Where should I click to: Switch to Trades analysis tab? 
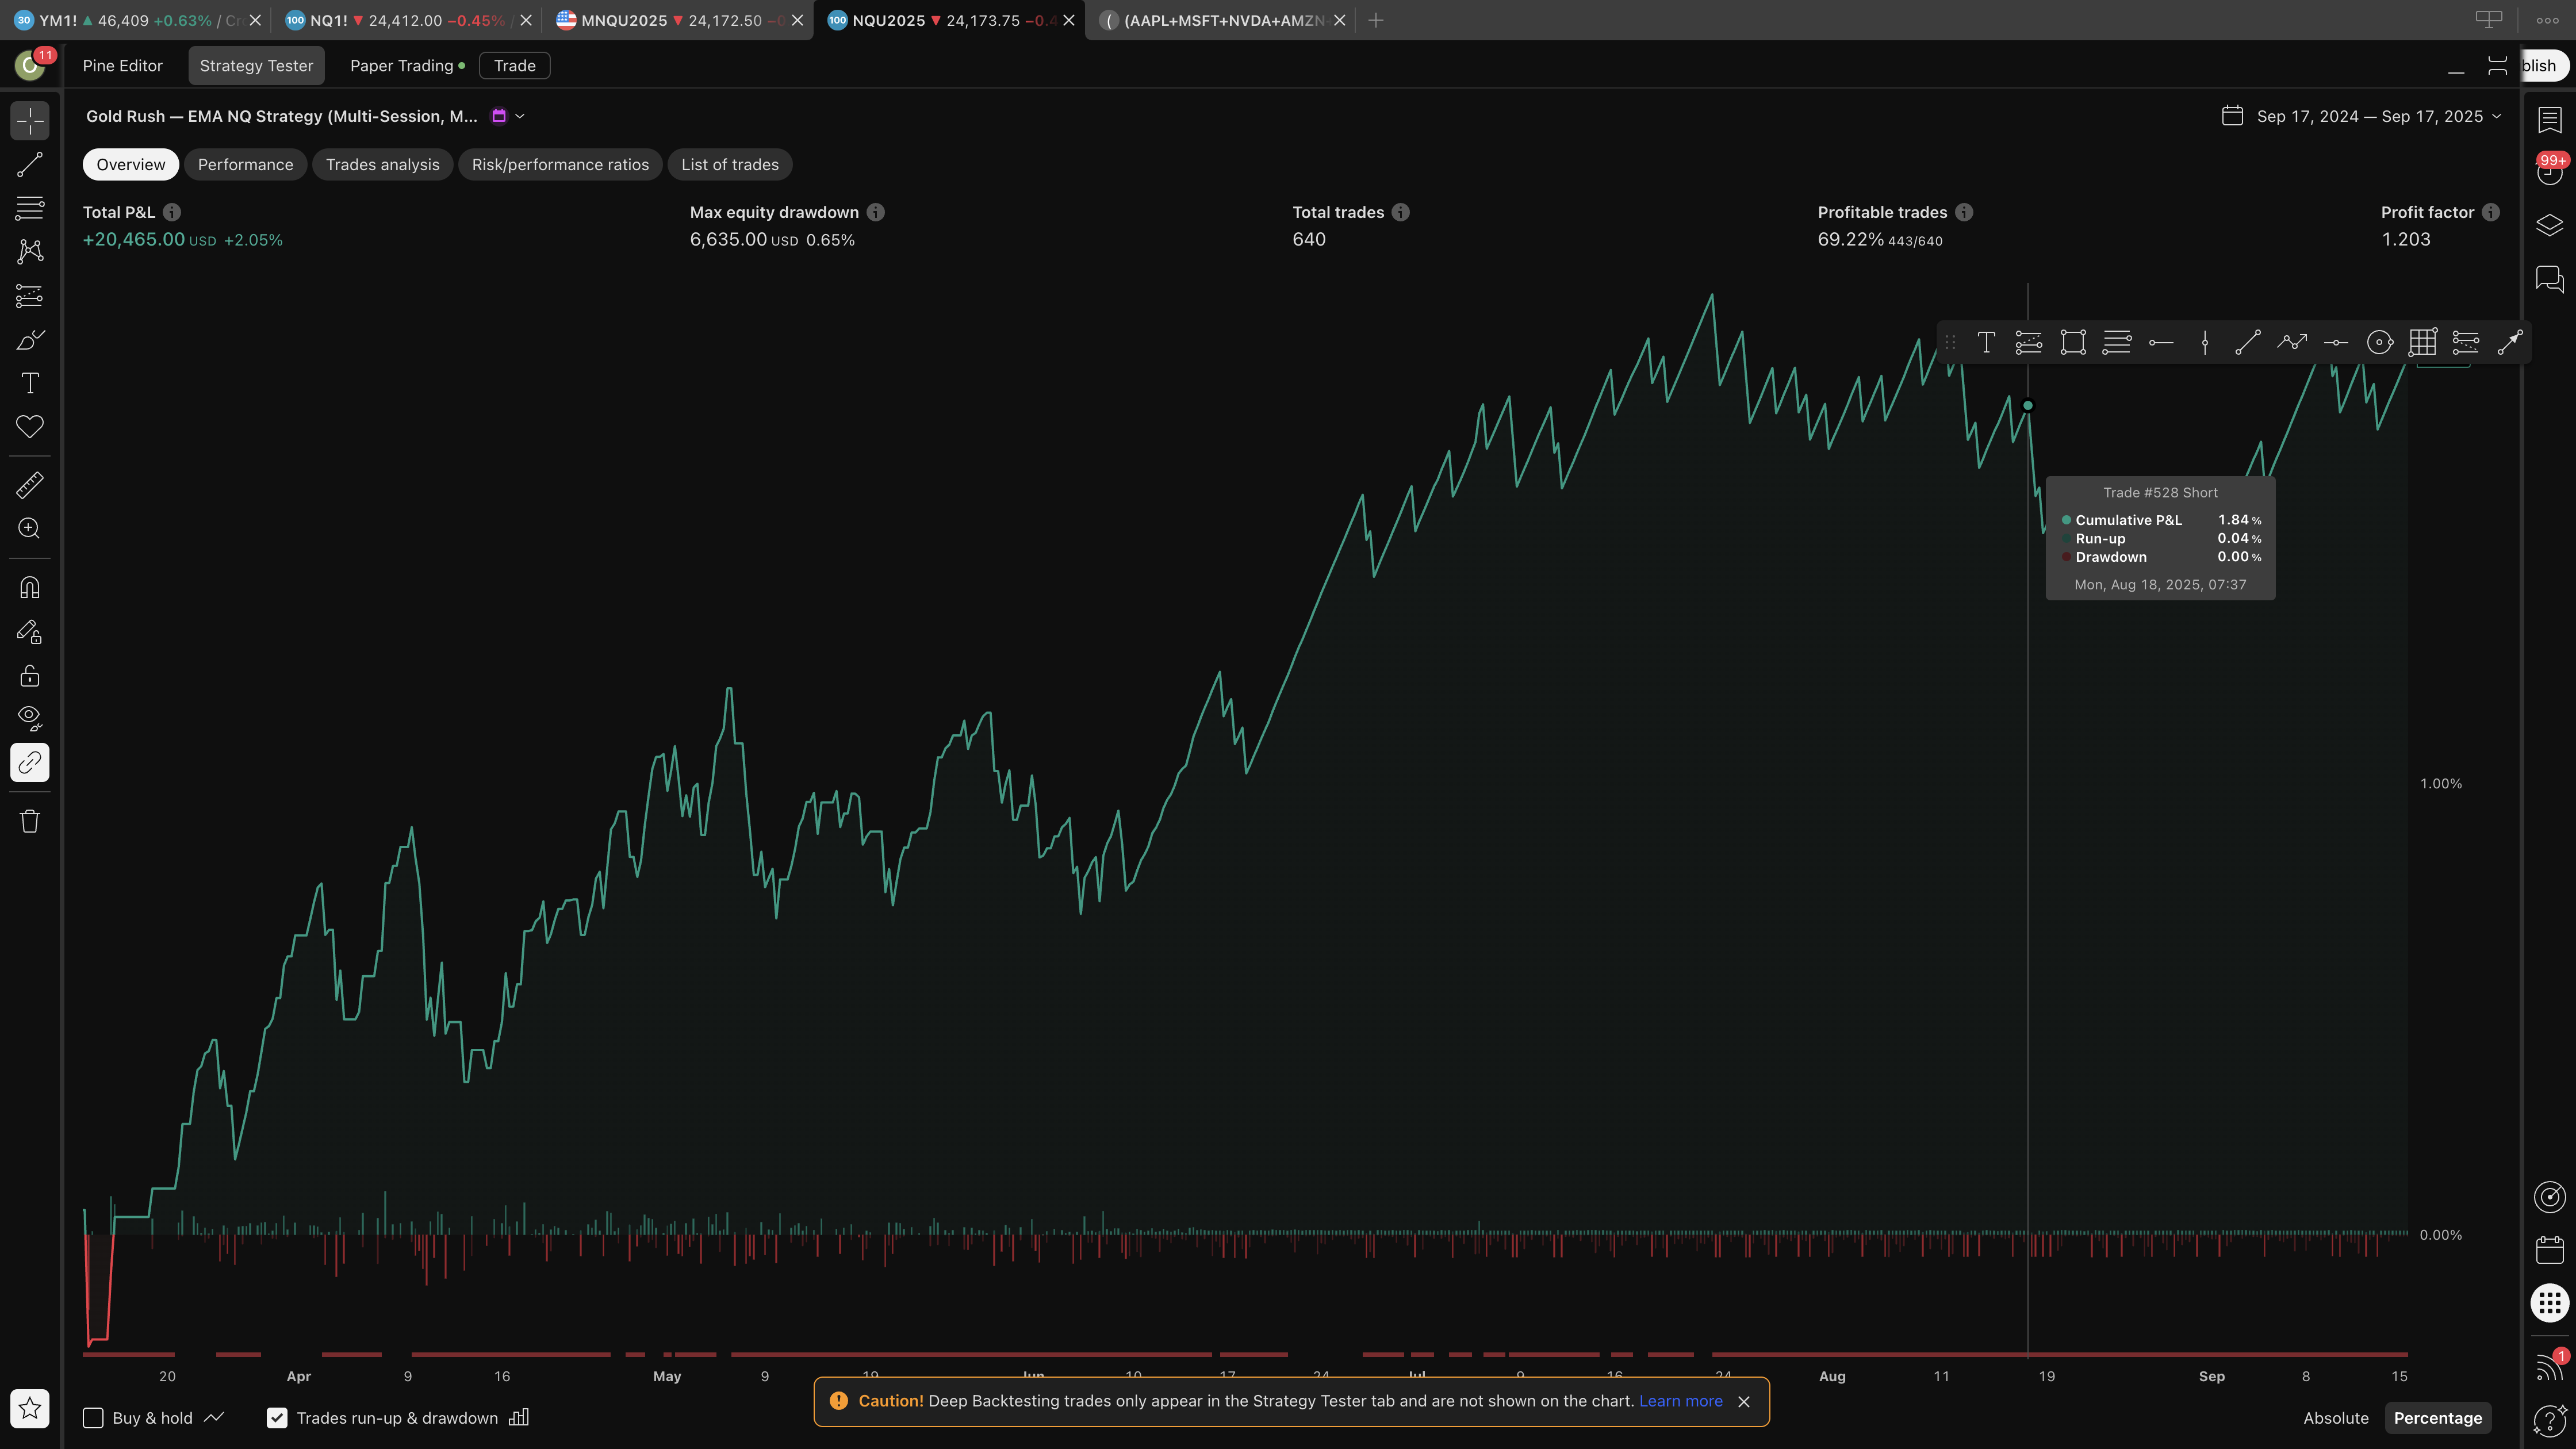point(382,164)
